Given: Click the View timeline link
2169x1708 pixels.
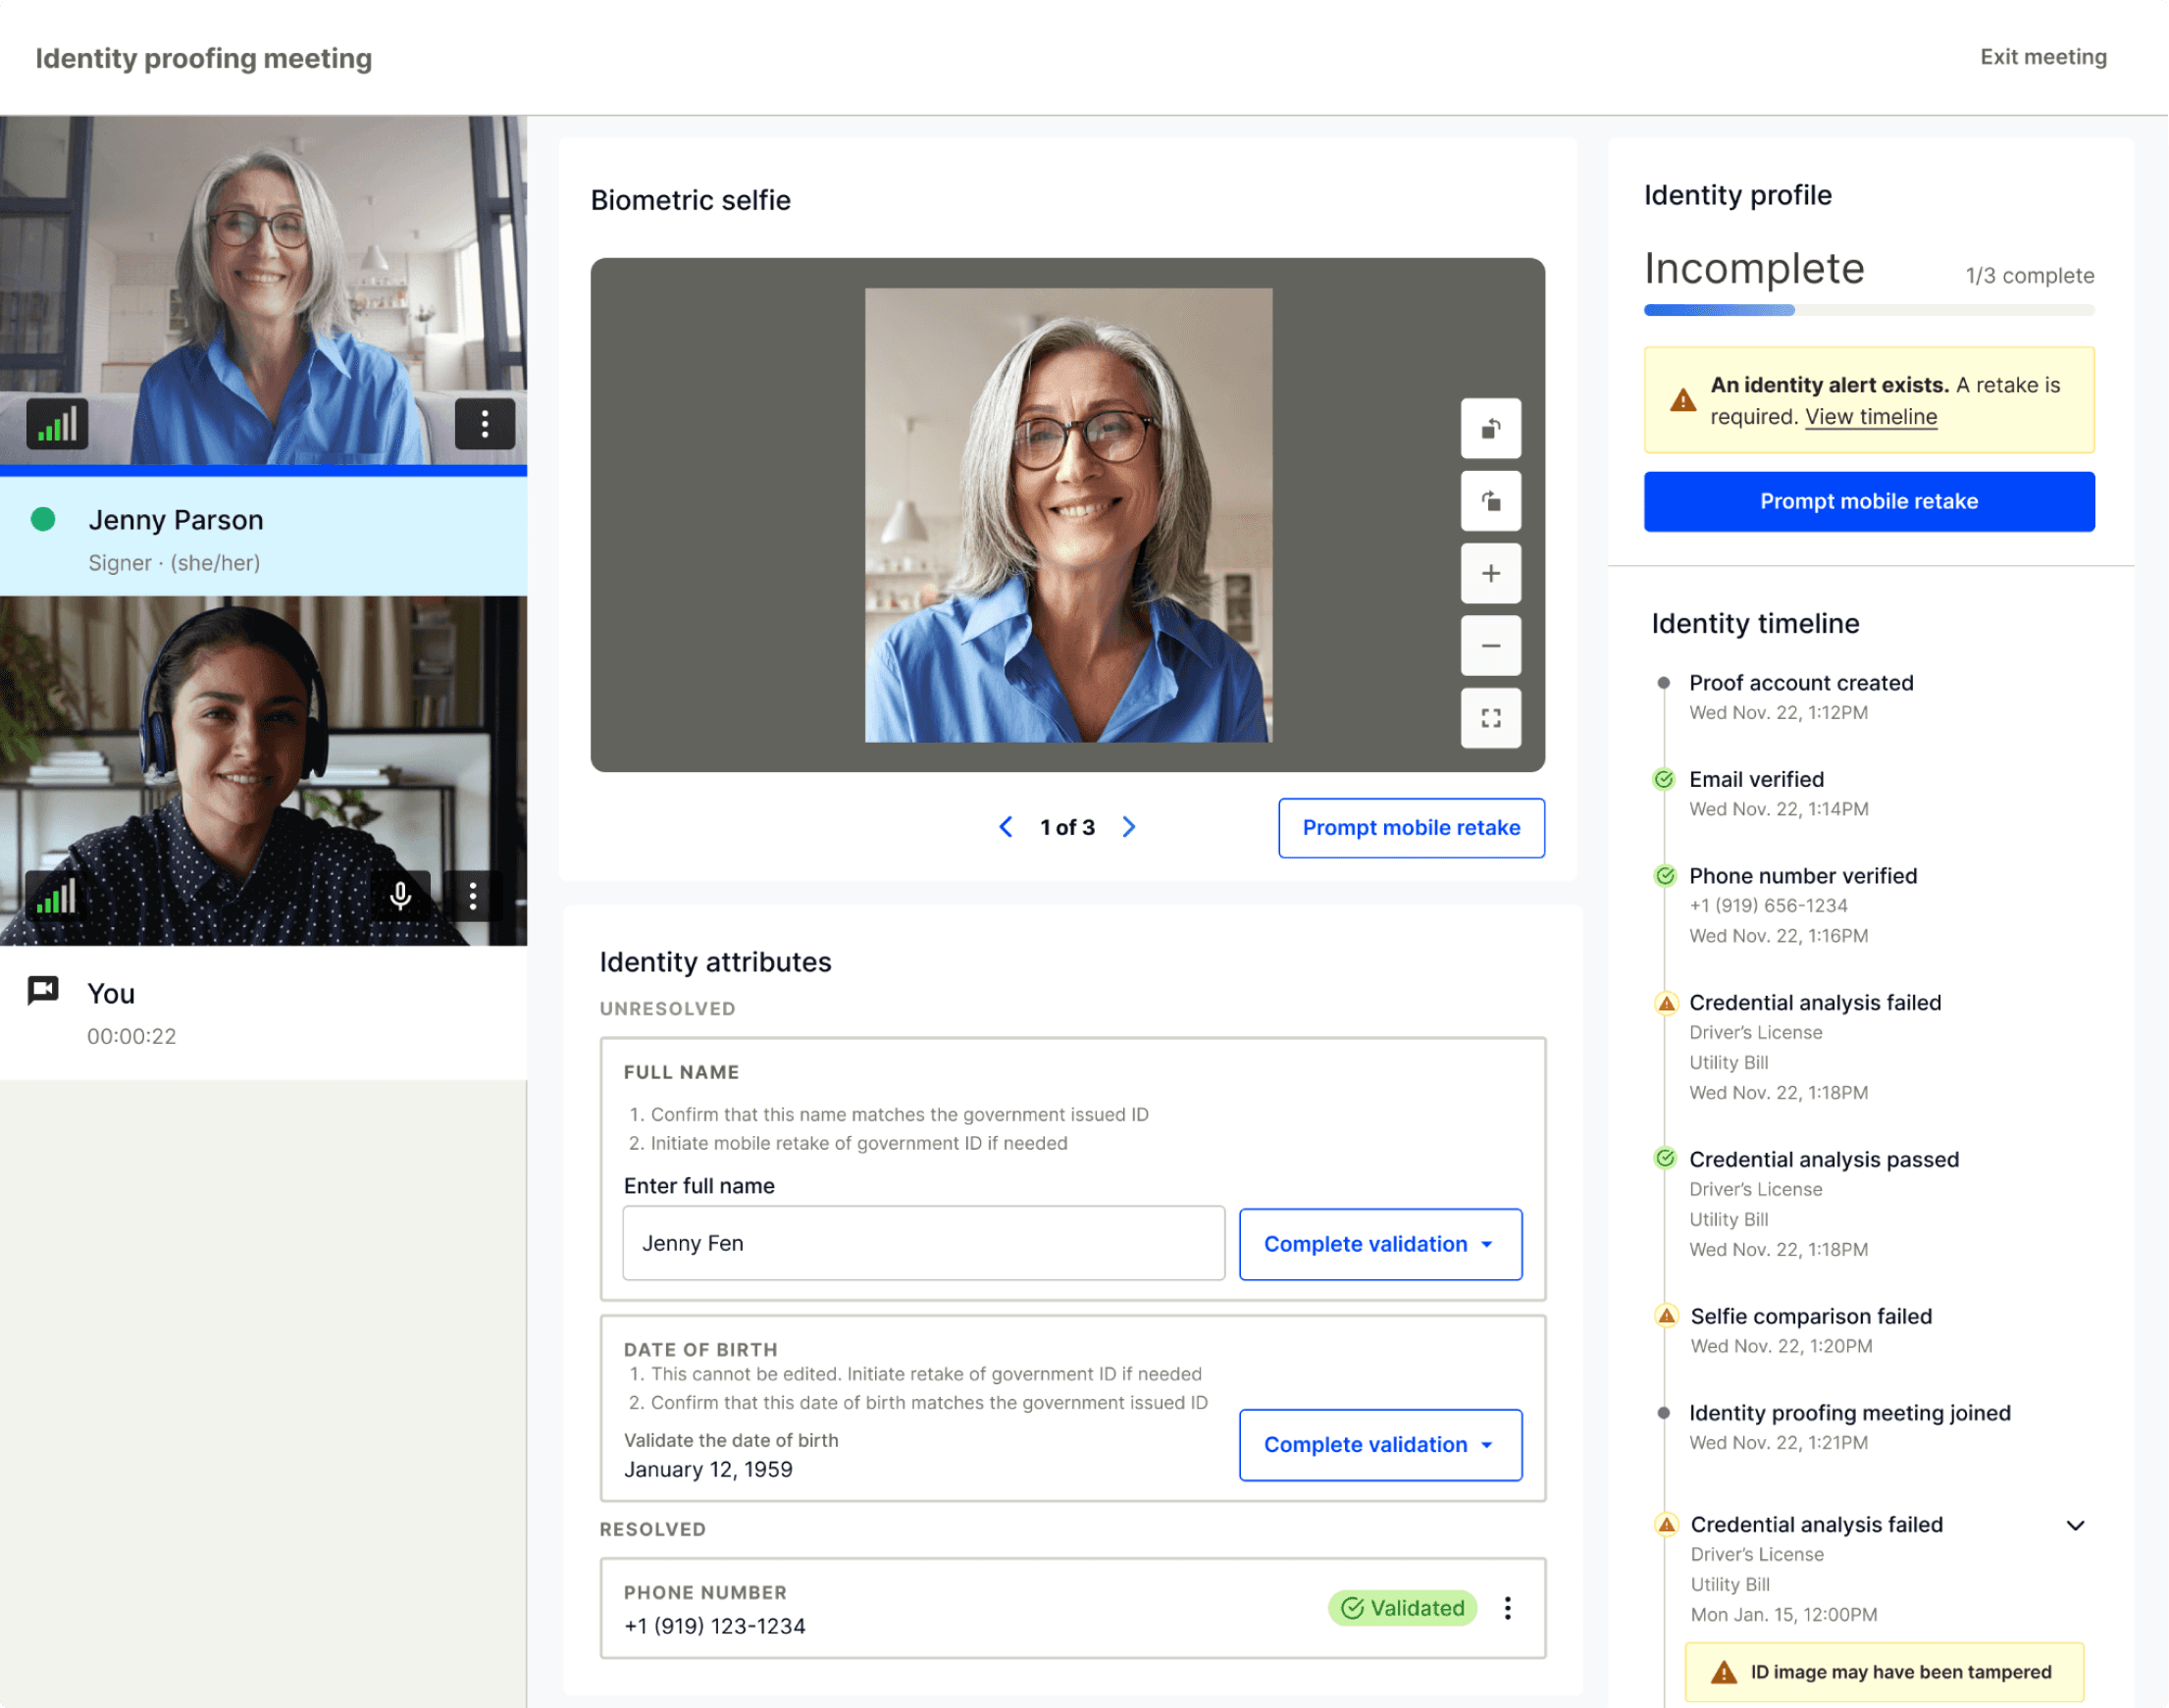Looking at the screenshot, I should 1870,417.
